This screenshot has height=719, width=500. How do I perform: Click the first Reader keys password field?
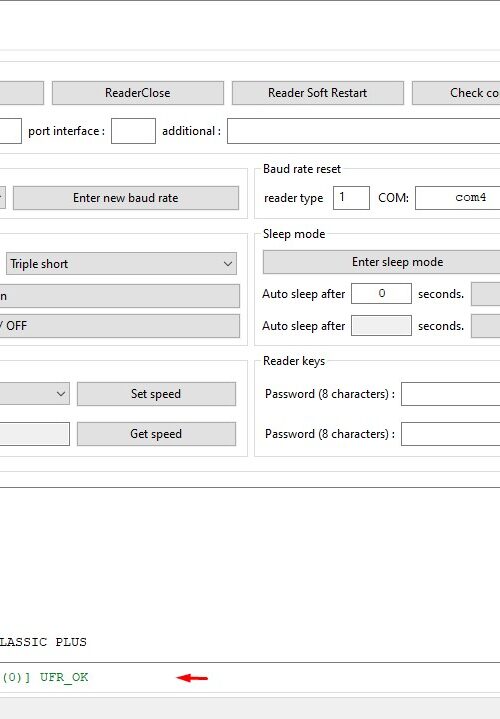(450, 394)
